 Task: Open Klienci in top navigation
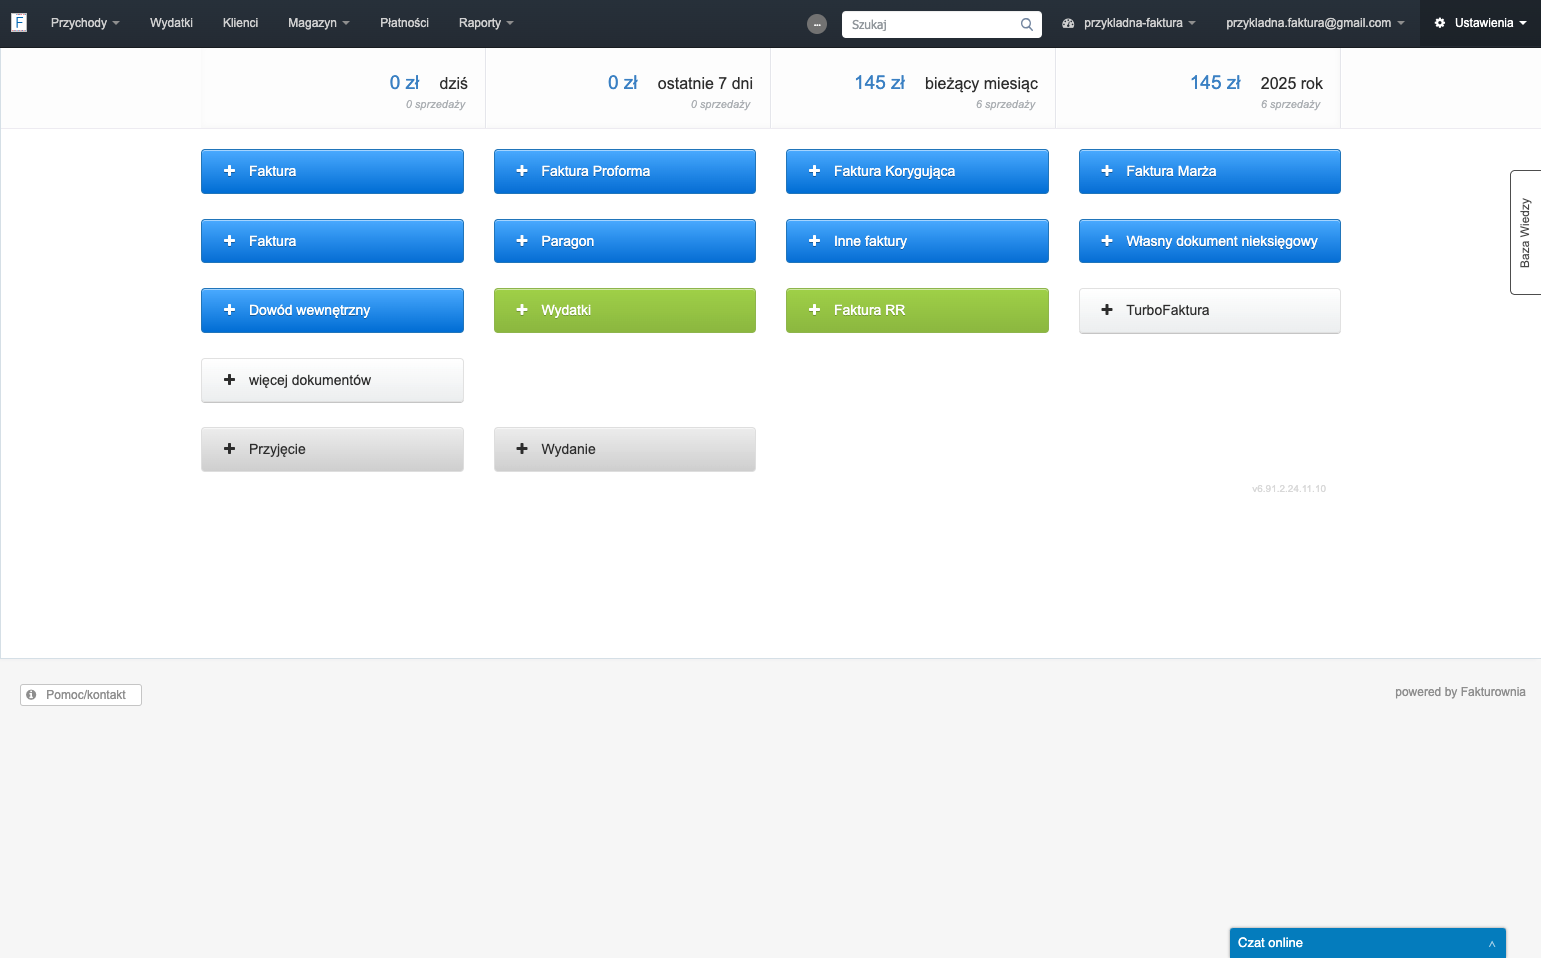[x=240, y=23]
